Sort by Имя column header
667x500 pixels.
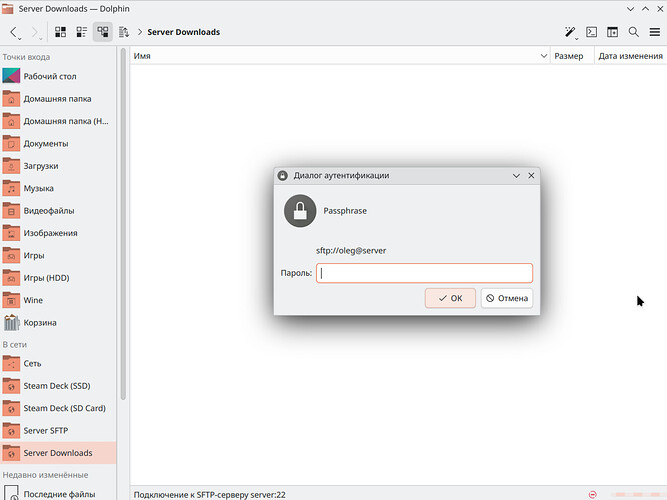click(x=340, y=56)
